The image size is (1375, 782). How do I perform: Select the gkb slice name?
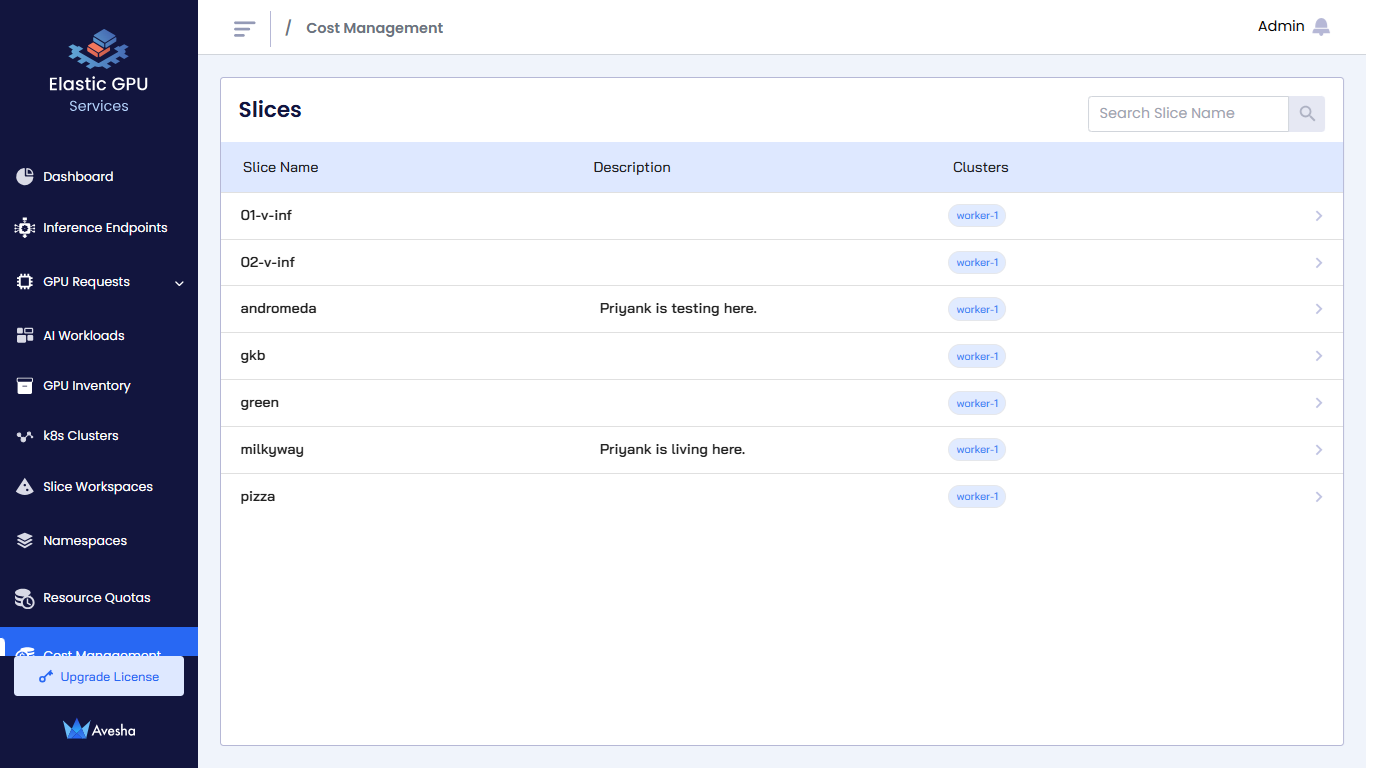pyautogui.click(x=253, y=356)
